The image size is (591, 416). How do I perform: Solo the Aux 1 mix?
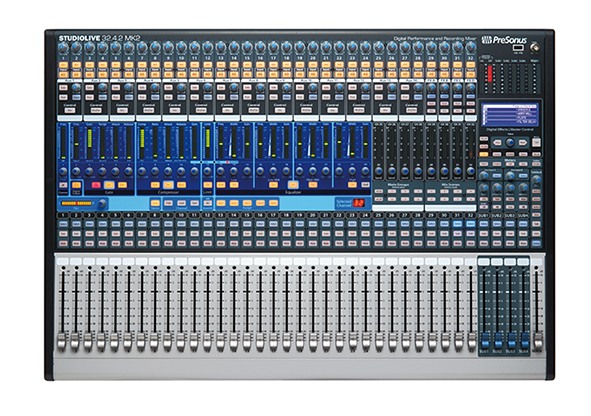pyautogui.click(x=63, y=87)
